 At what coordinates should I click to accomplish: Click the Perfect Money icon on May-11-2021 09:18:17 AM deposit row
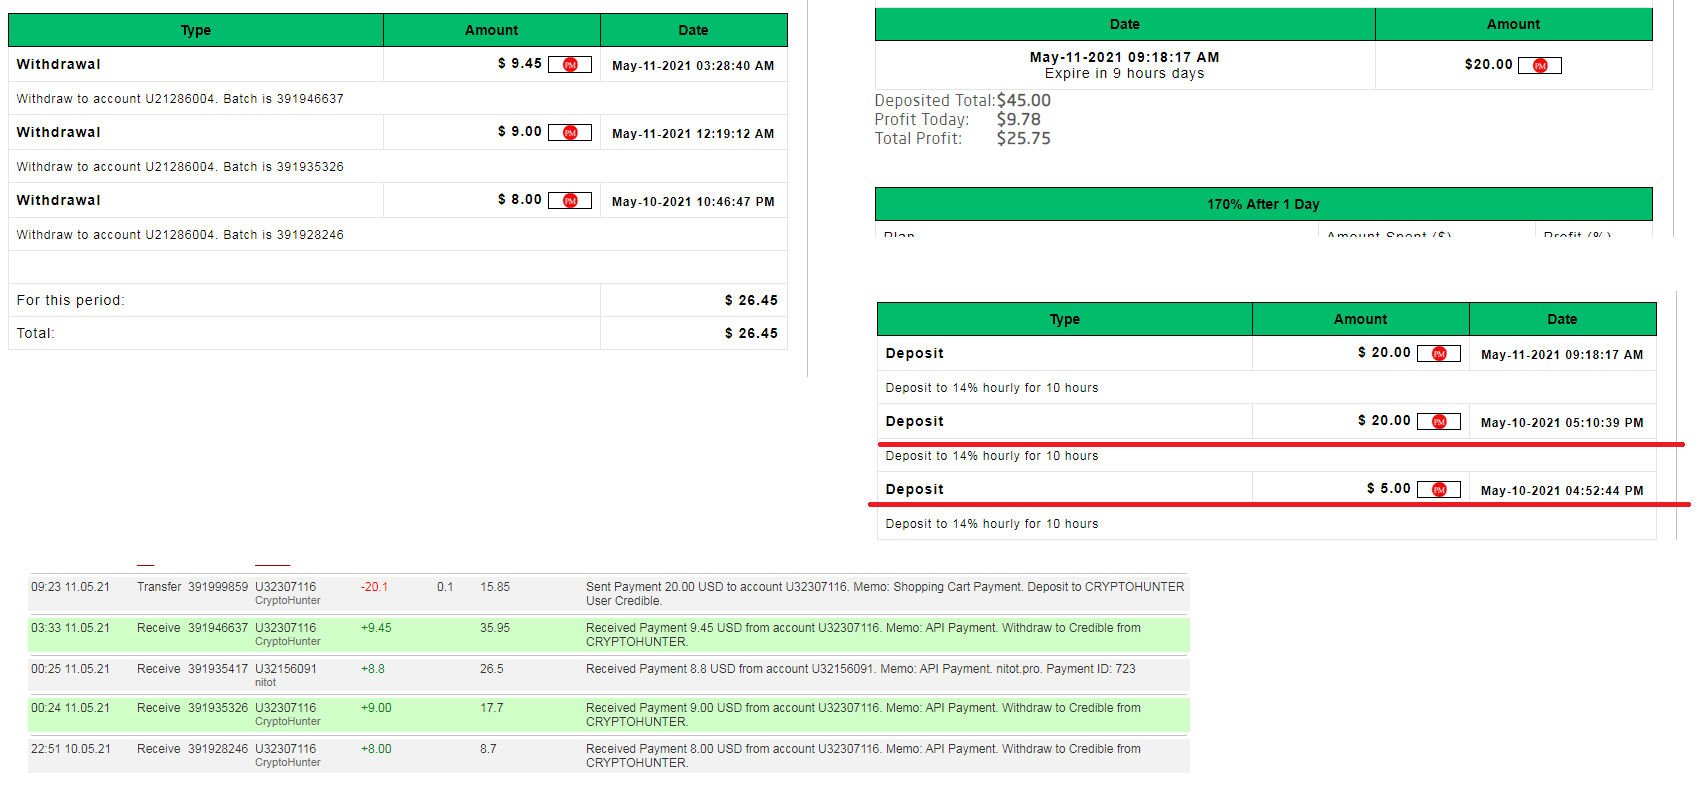(1439, 354)
